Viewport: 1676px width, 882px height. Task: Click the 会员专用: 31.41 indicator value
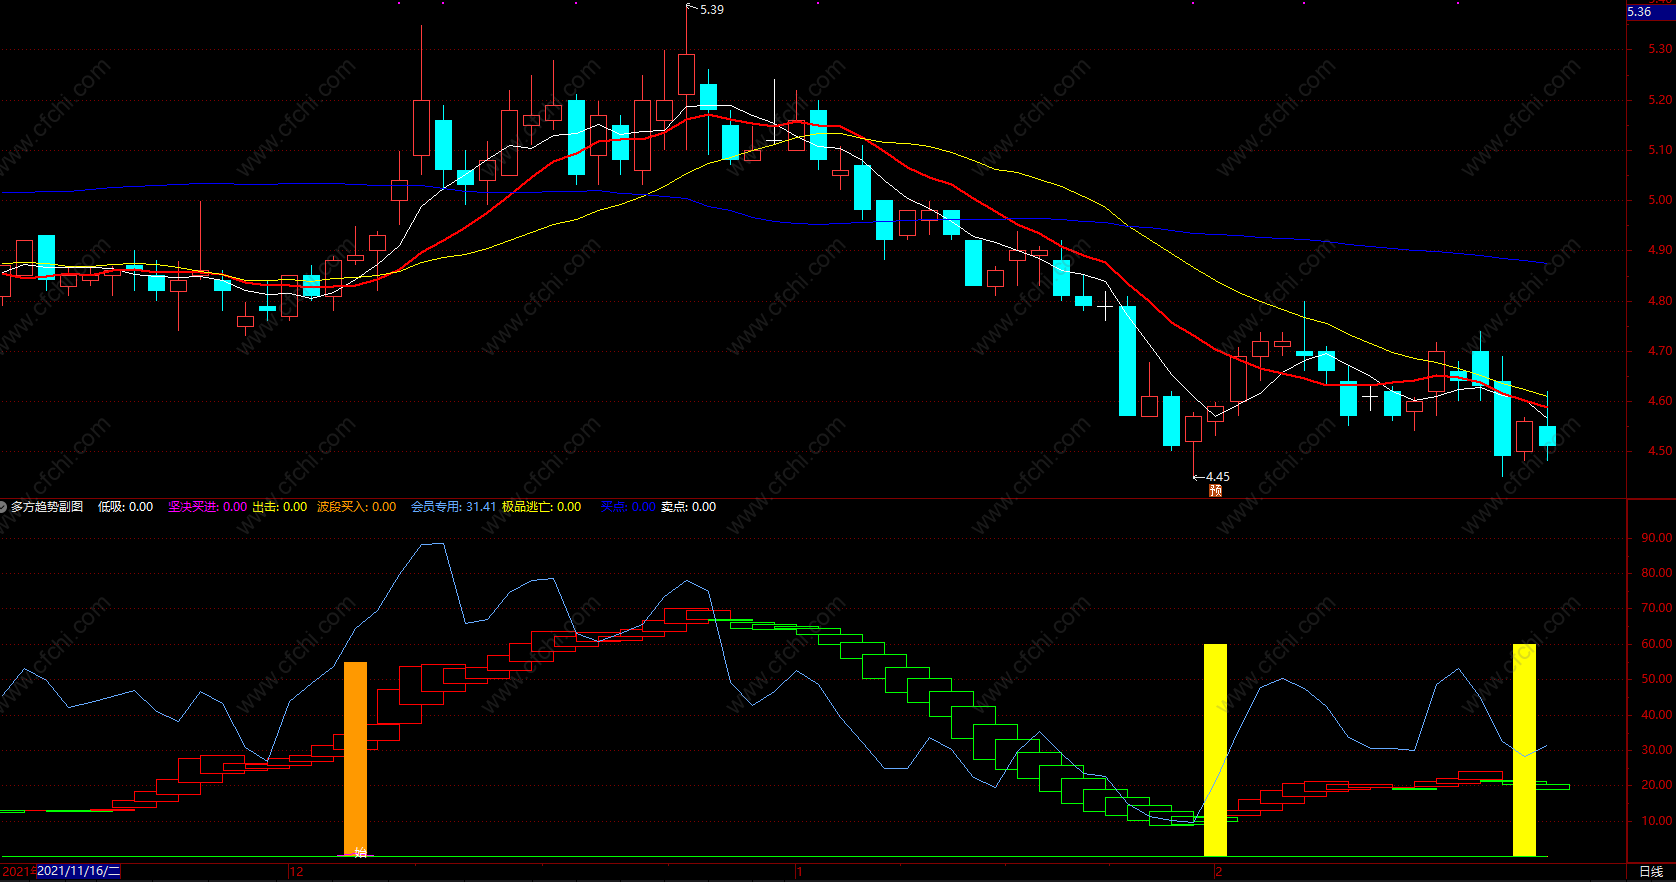[453, 507]
